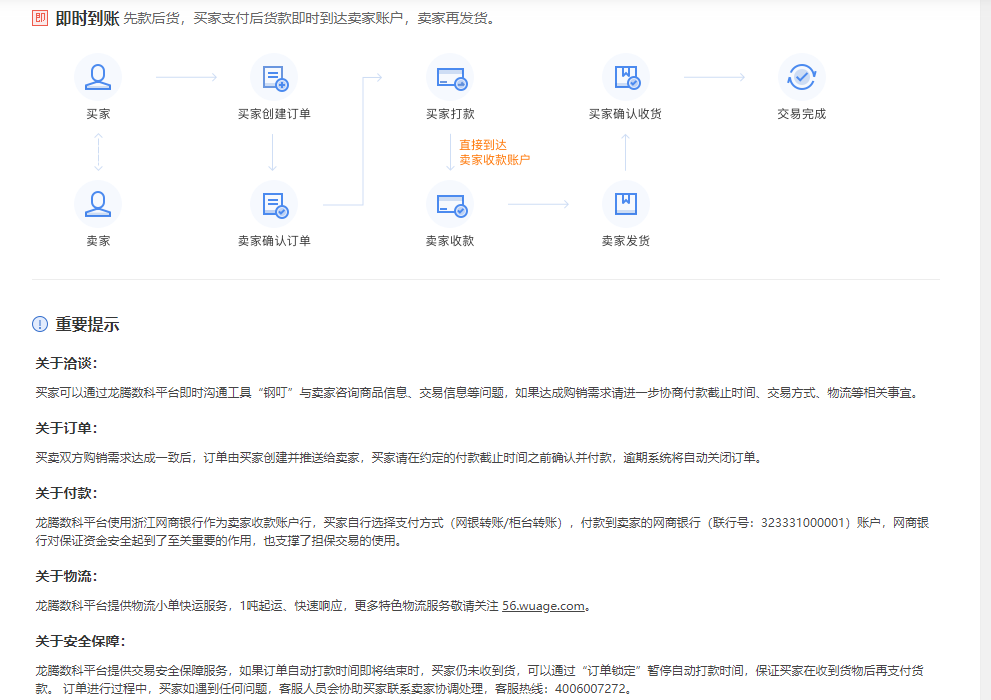This screenshot has width=991, height=700.
Task: Click the 关于物流: subheading
Action: tap(66, 576)
